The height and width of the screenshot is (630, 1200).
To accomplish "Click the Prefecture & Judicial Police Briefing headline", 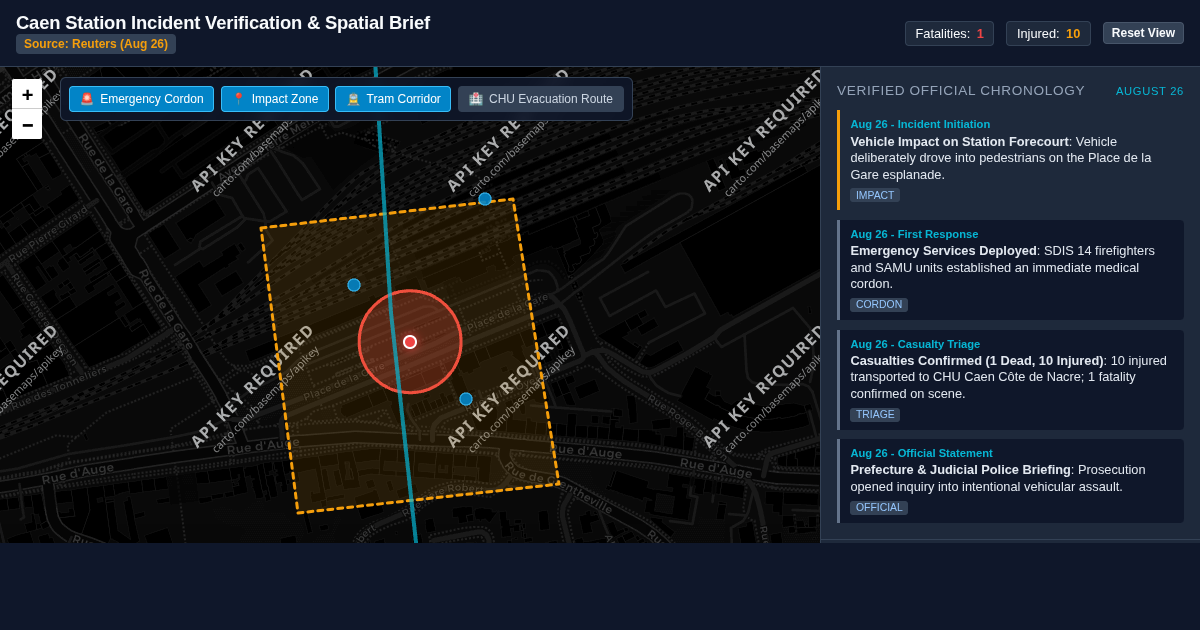I will coord(960,470).
